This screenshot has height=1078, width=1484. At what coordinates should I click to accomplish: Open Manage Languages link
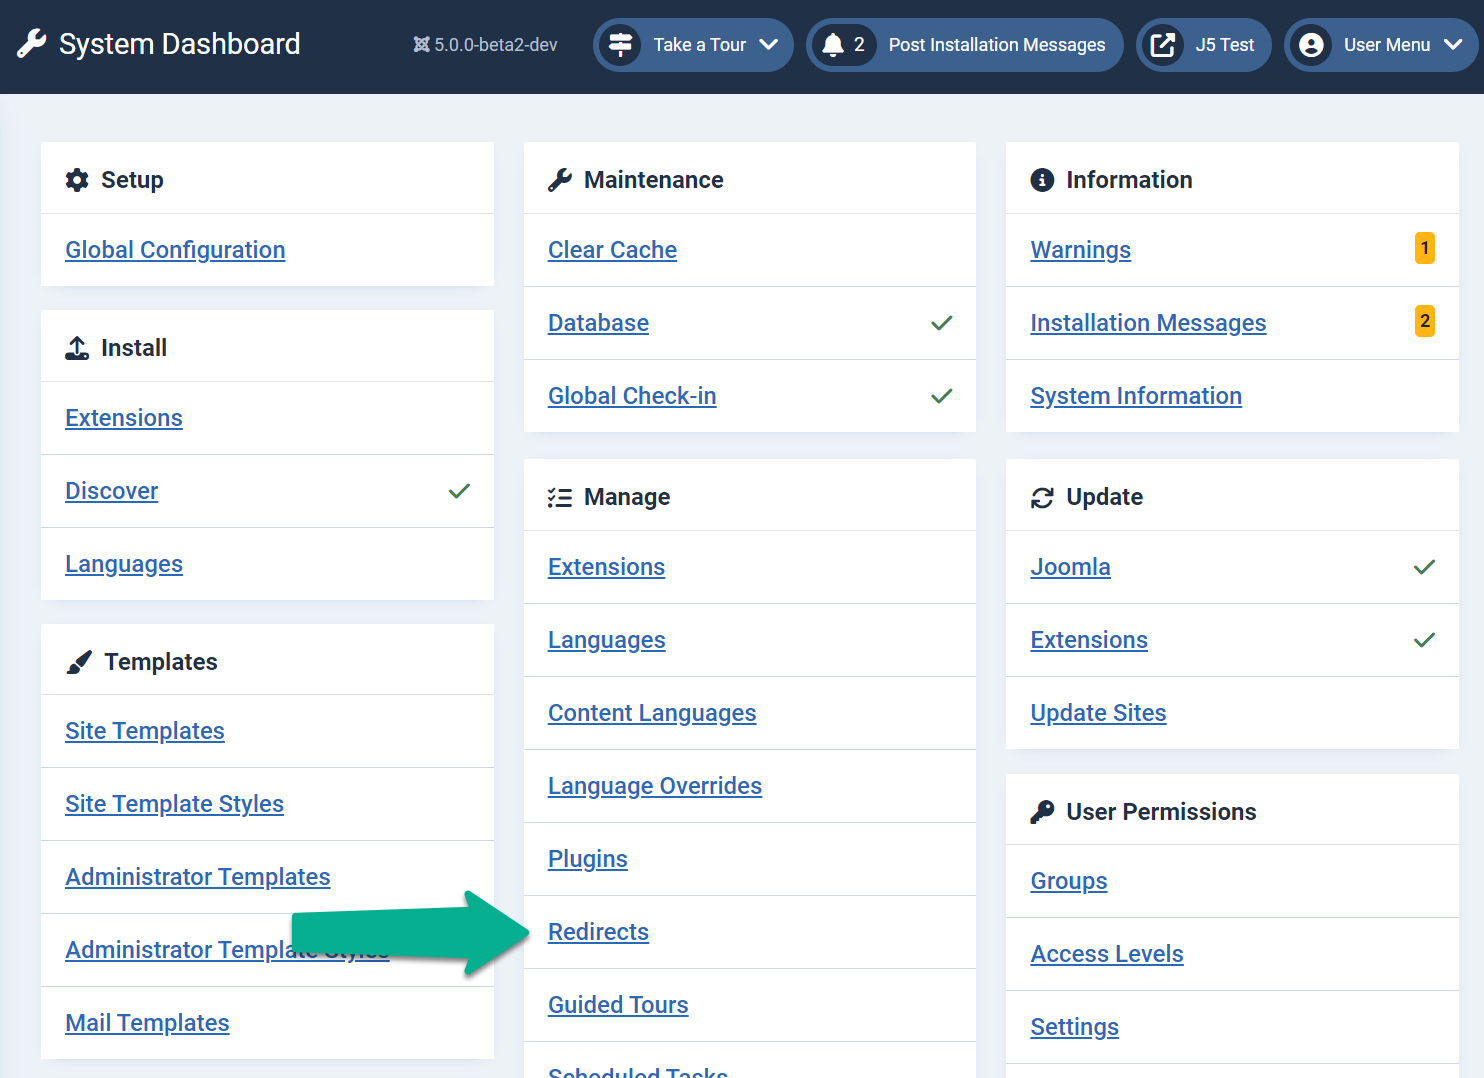coord(607,640)
